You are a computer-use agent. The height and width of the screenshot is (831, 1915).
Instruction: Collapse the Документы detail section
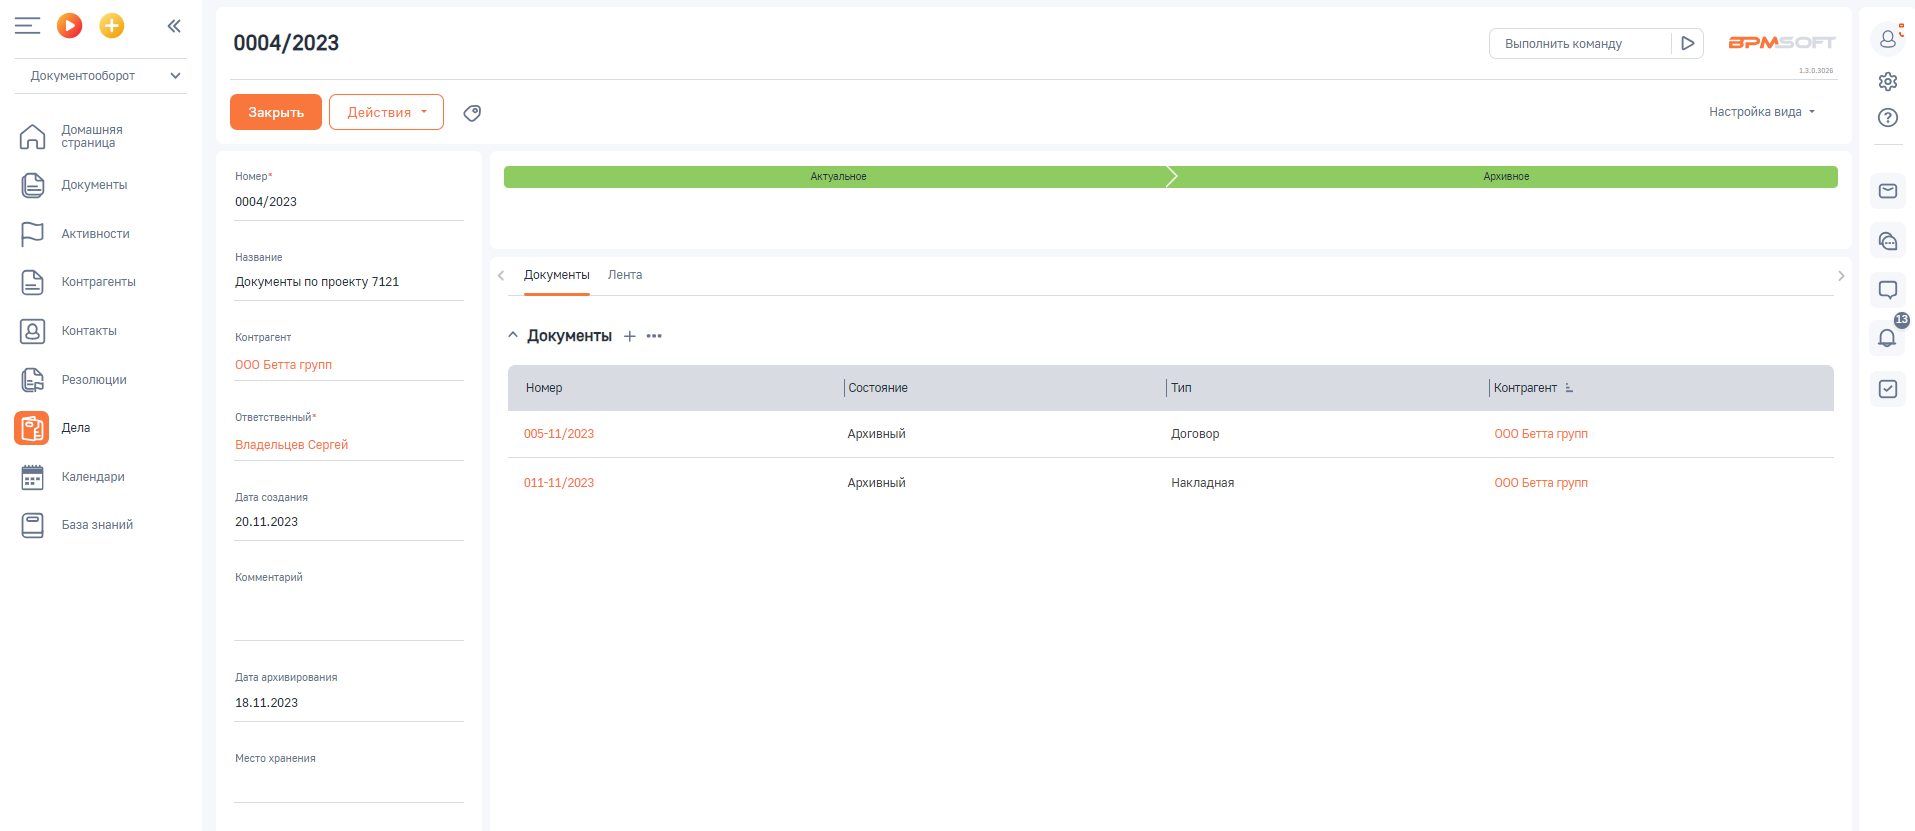513,336
